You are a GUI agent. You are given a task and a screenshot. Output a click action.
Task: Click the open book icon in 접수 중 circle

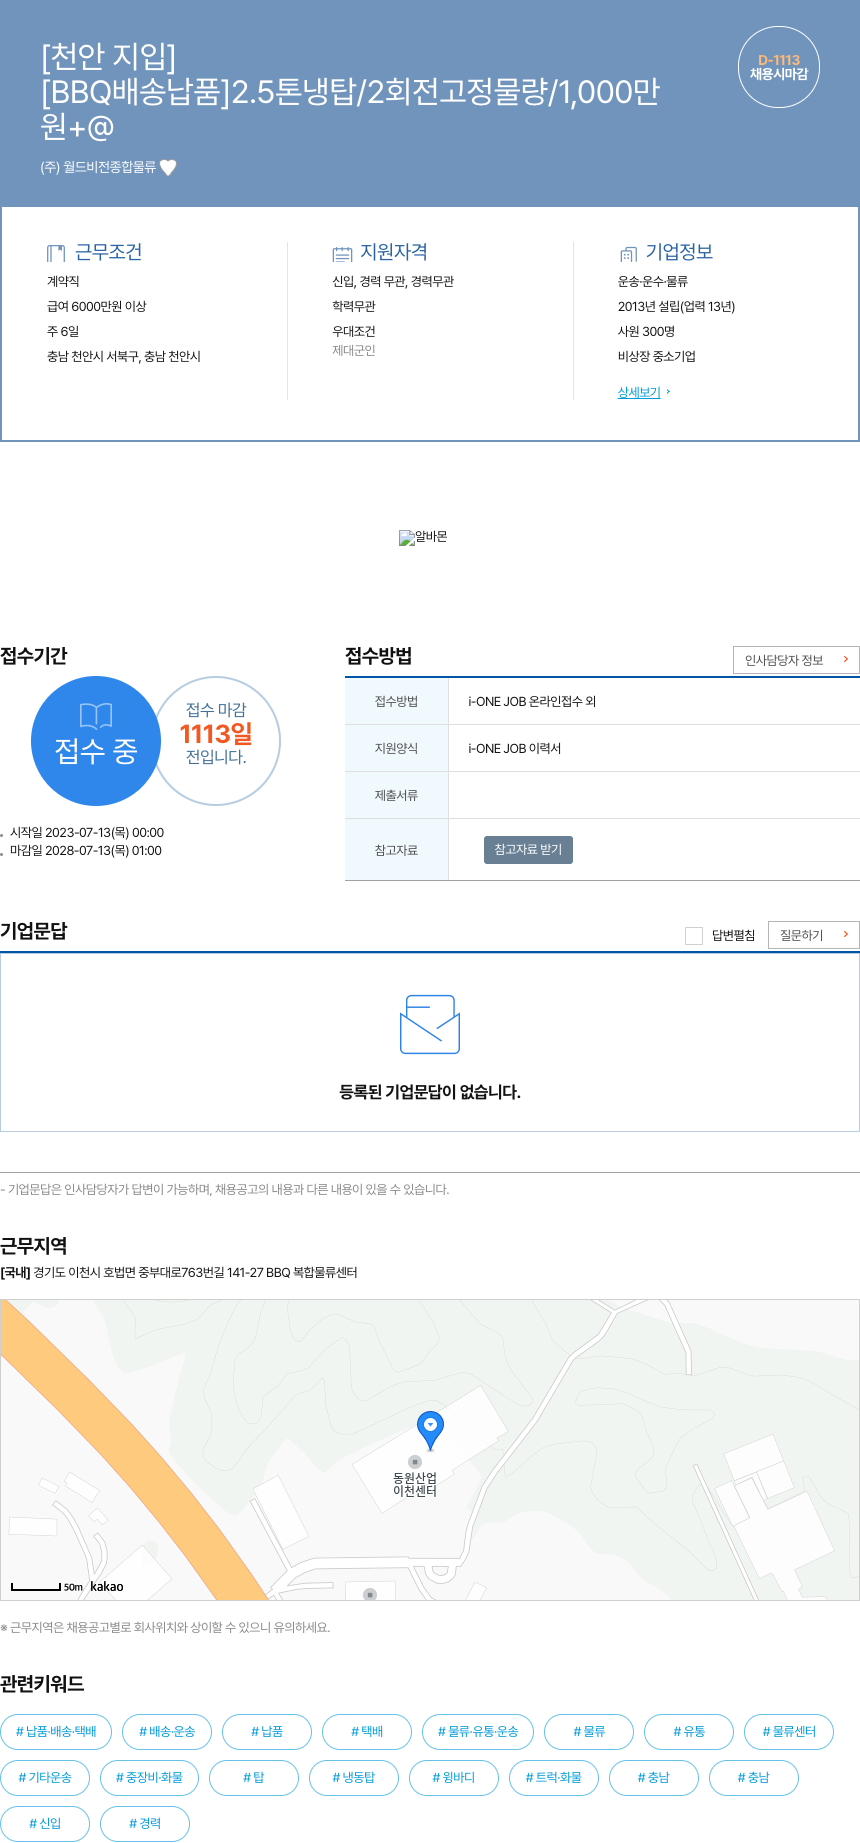pos(96,715)
